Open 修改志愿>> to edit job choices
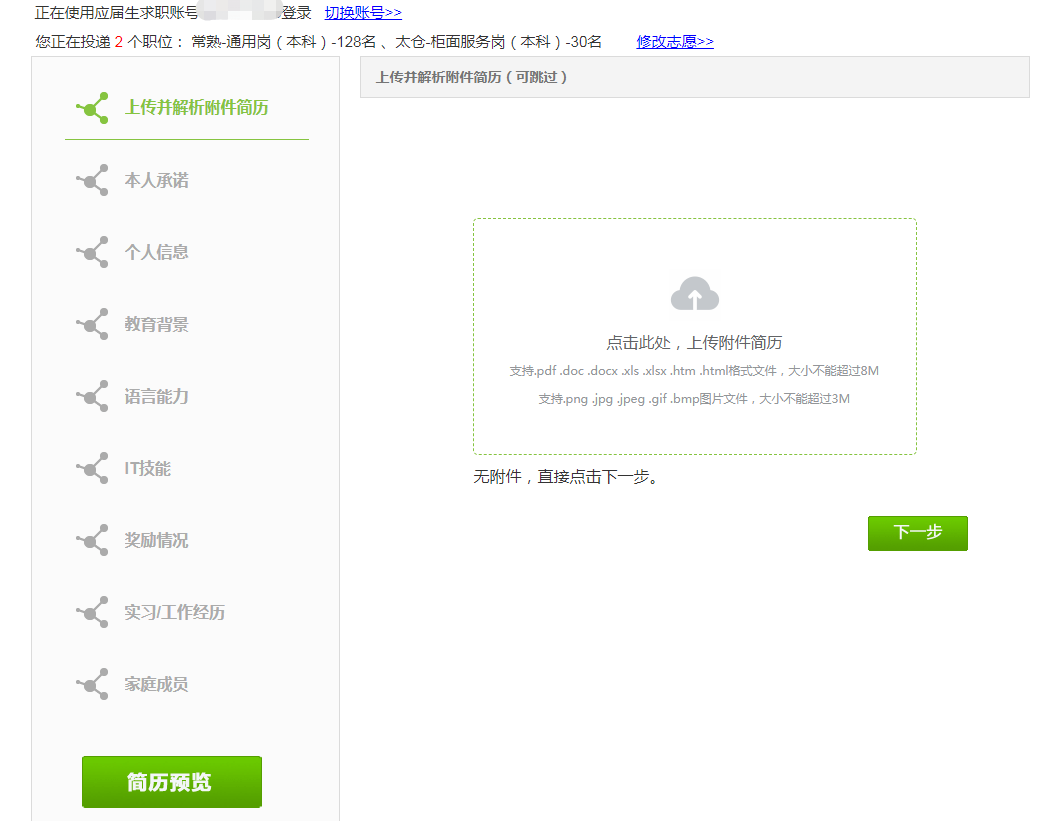Image resolution: width=1038 pixels, height=821 pixels. click(x=674, y=41)
